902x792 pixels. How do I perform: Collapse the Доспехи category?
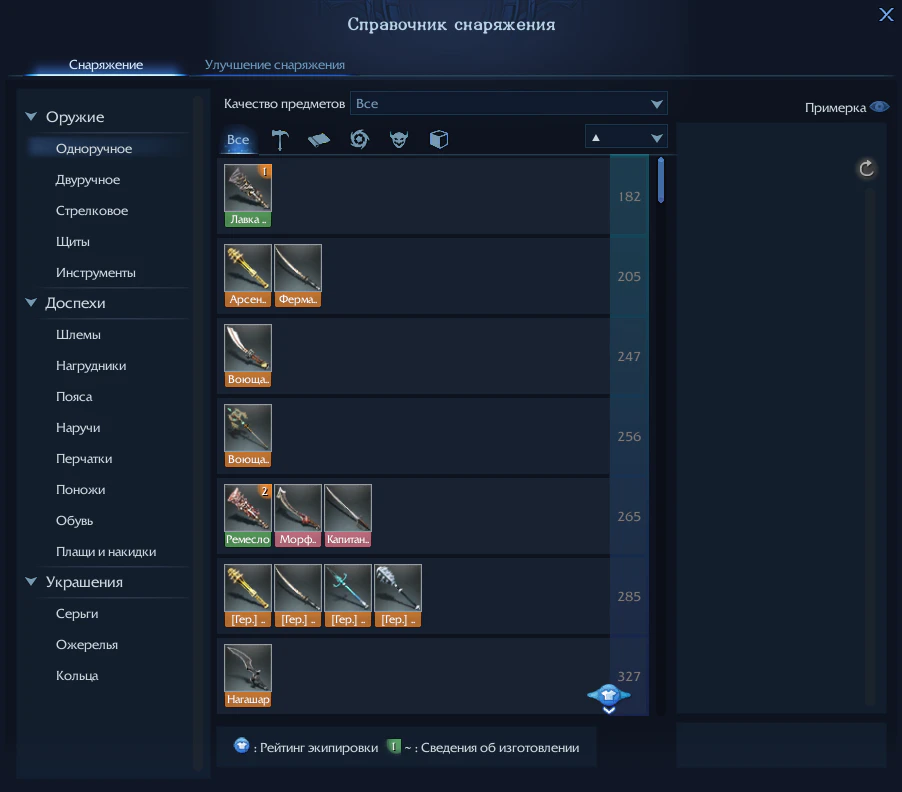[x=31, y=303]
